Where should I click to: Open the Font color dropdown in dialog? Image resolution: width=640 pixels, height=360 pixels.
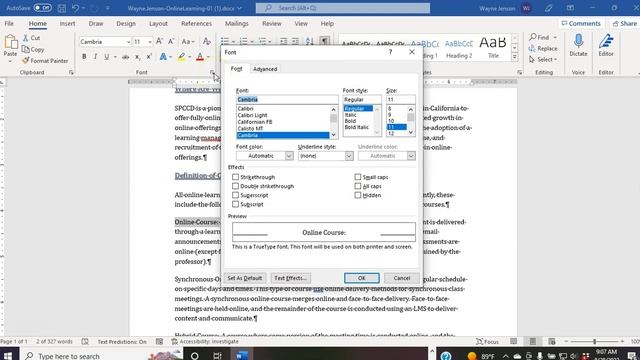click(289, 156)
